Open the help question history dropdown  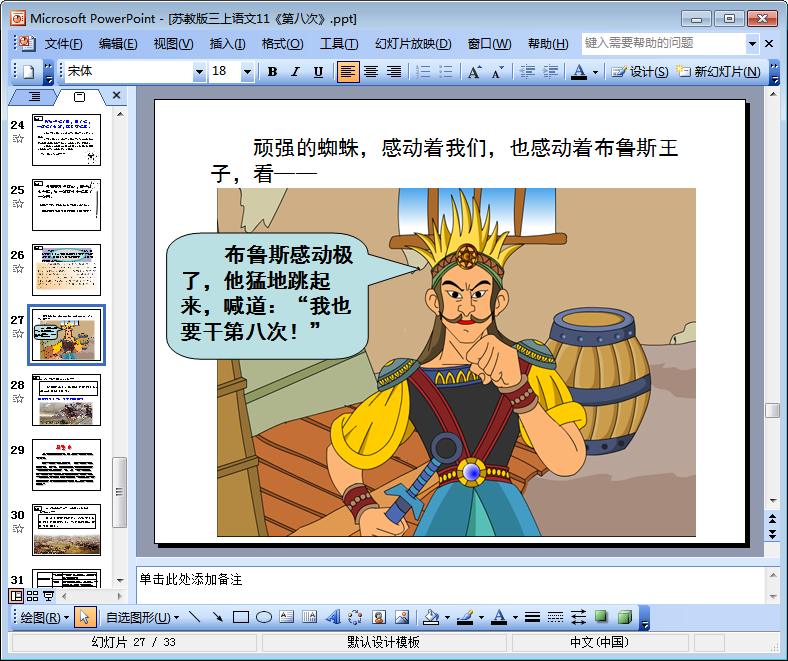(752, 44)
